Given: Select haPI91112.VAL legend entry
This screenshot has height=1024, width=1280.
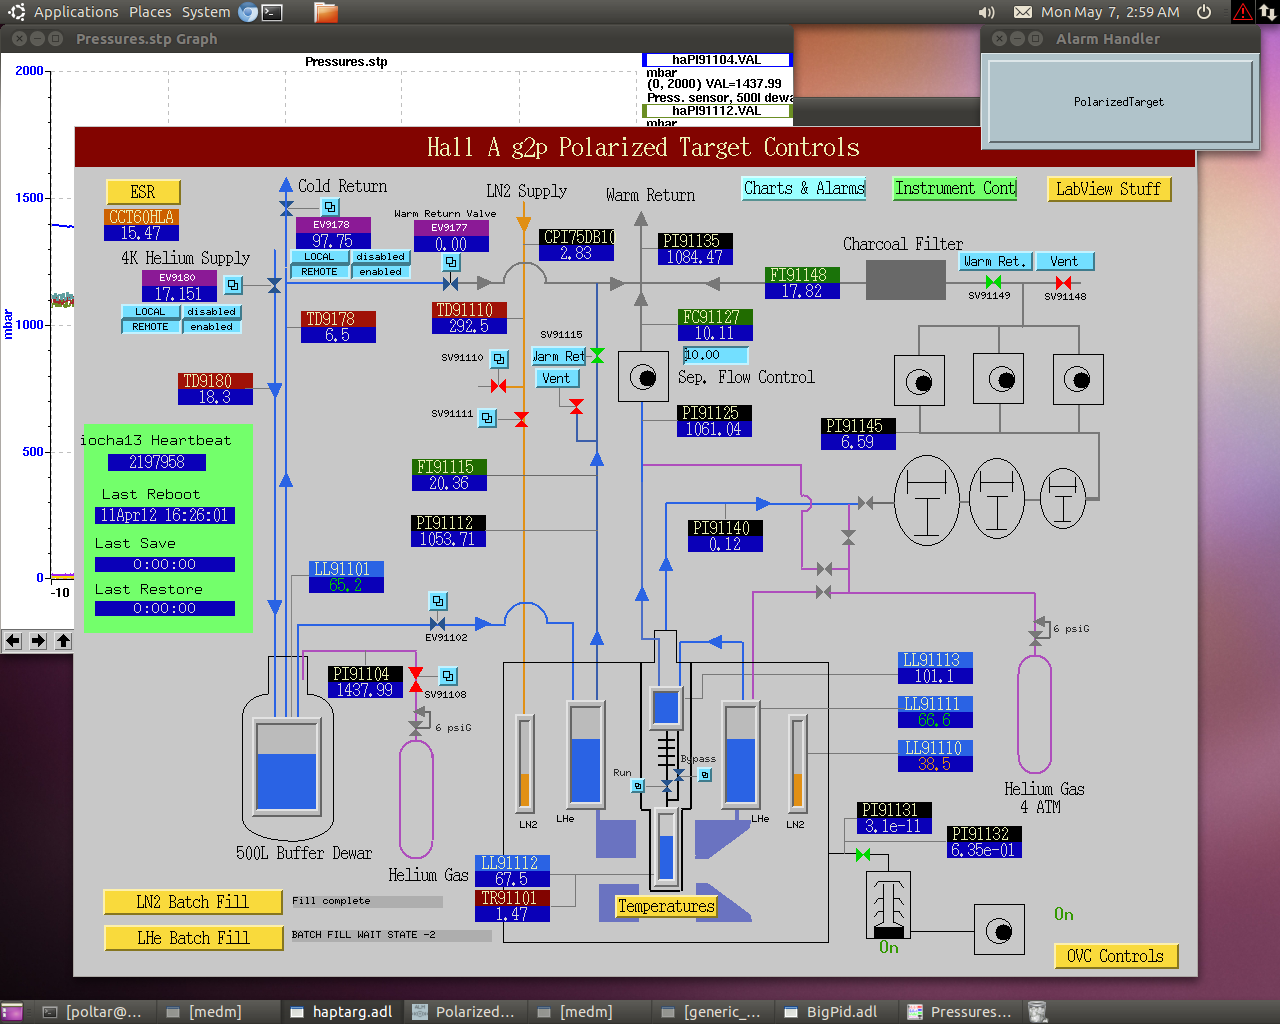Looking at the screenshot, I should point(717,111).
